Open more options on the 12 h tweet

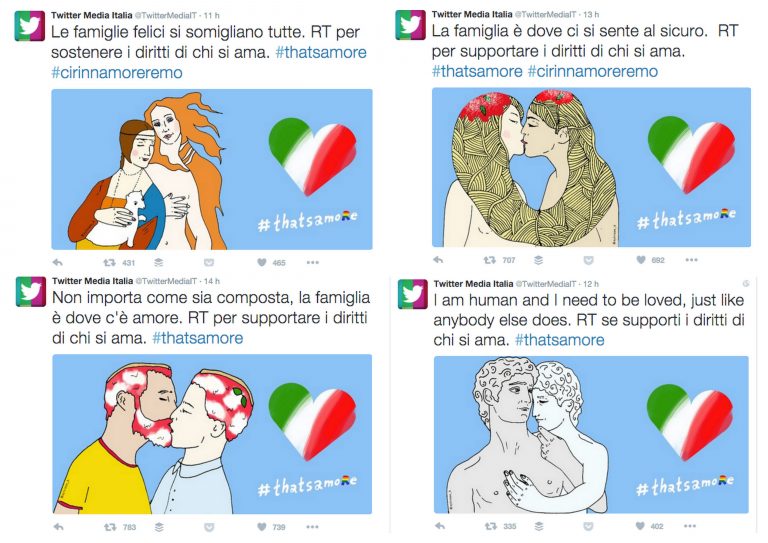690,526
